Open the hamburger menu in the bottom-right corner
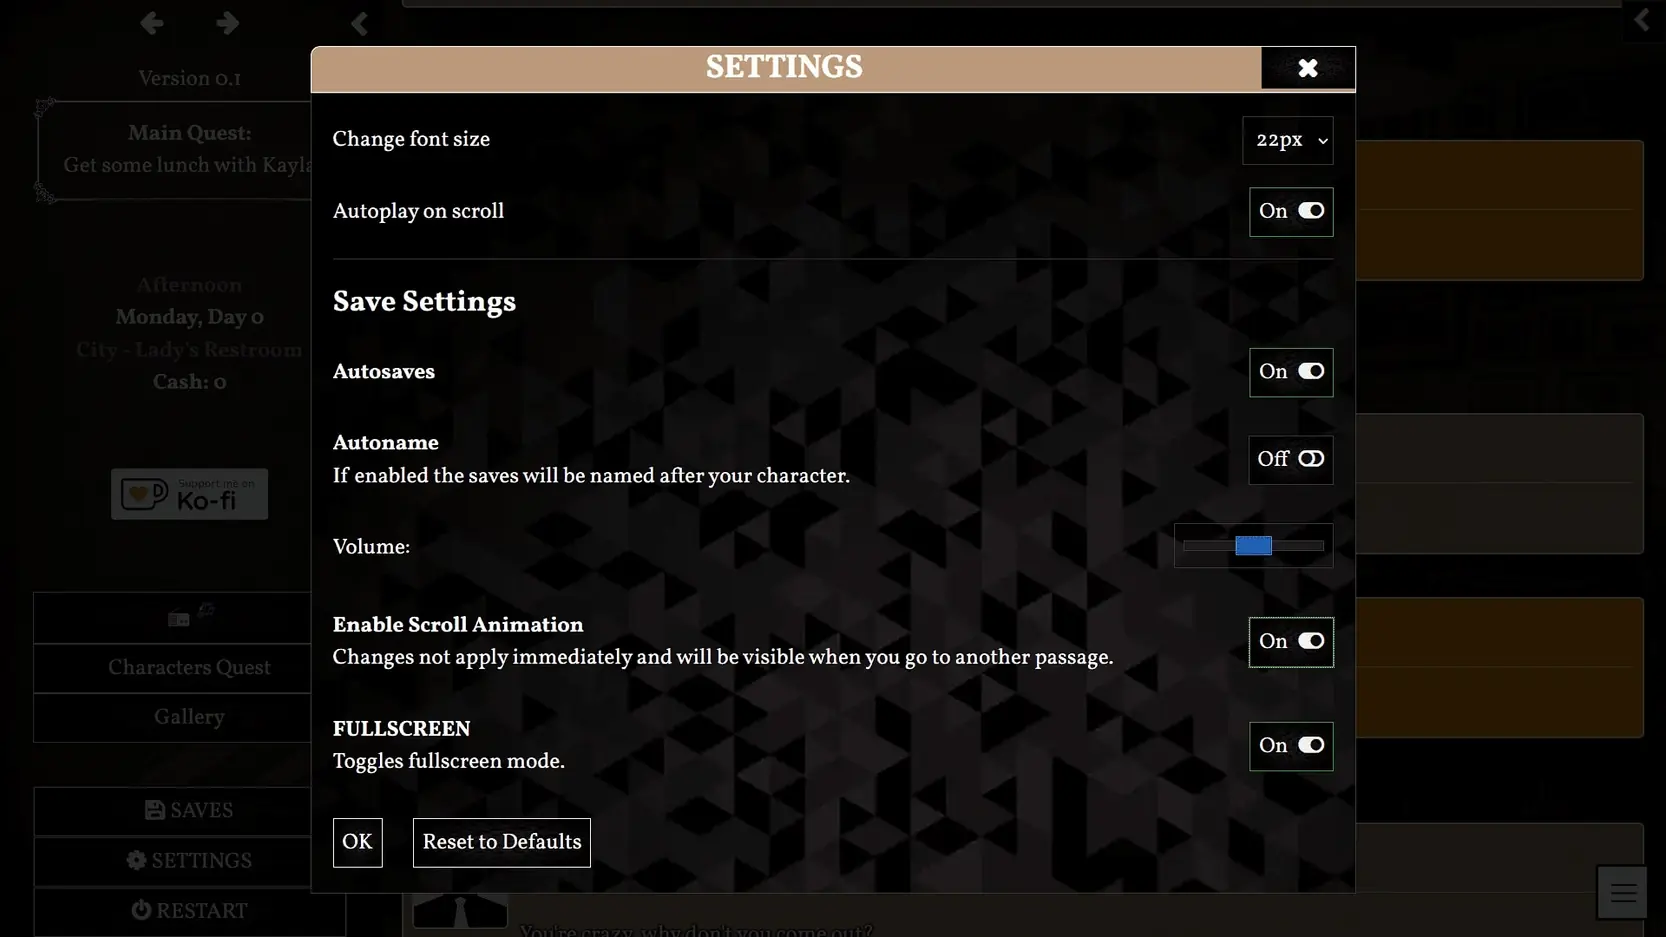This screenshot has width=1666, height=937. [1622, 892]
